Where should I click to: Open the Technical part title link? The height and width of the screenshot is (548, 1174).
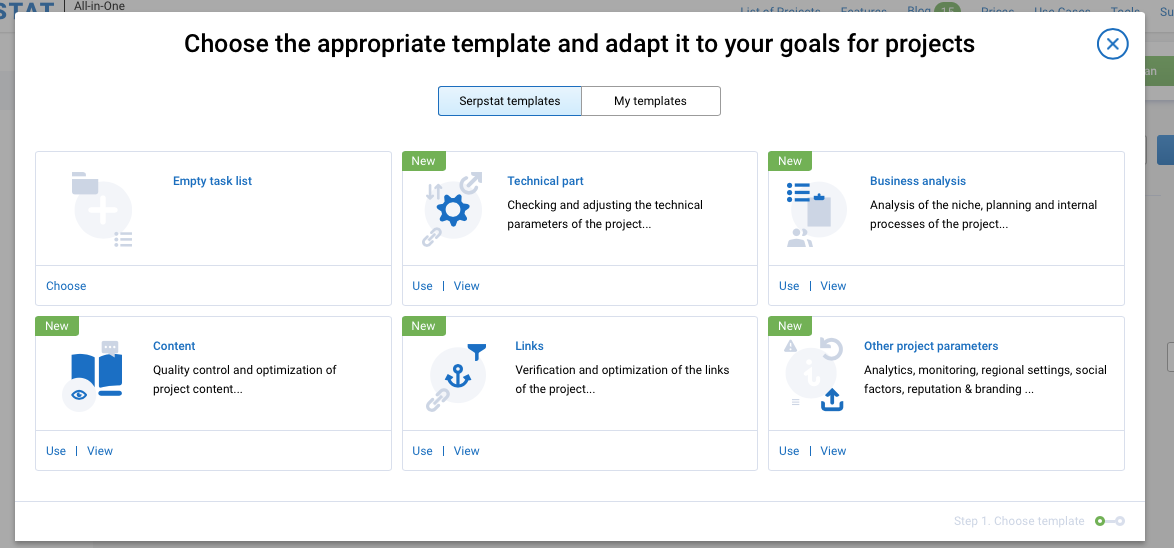545,181
